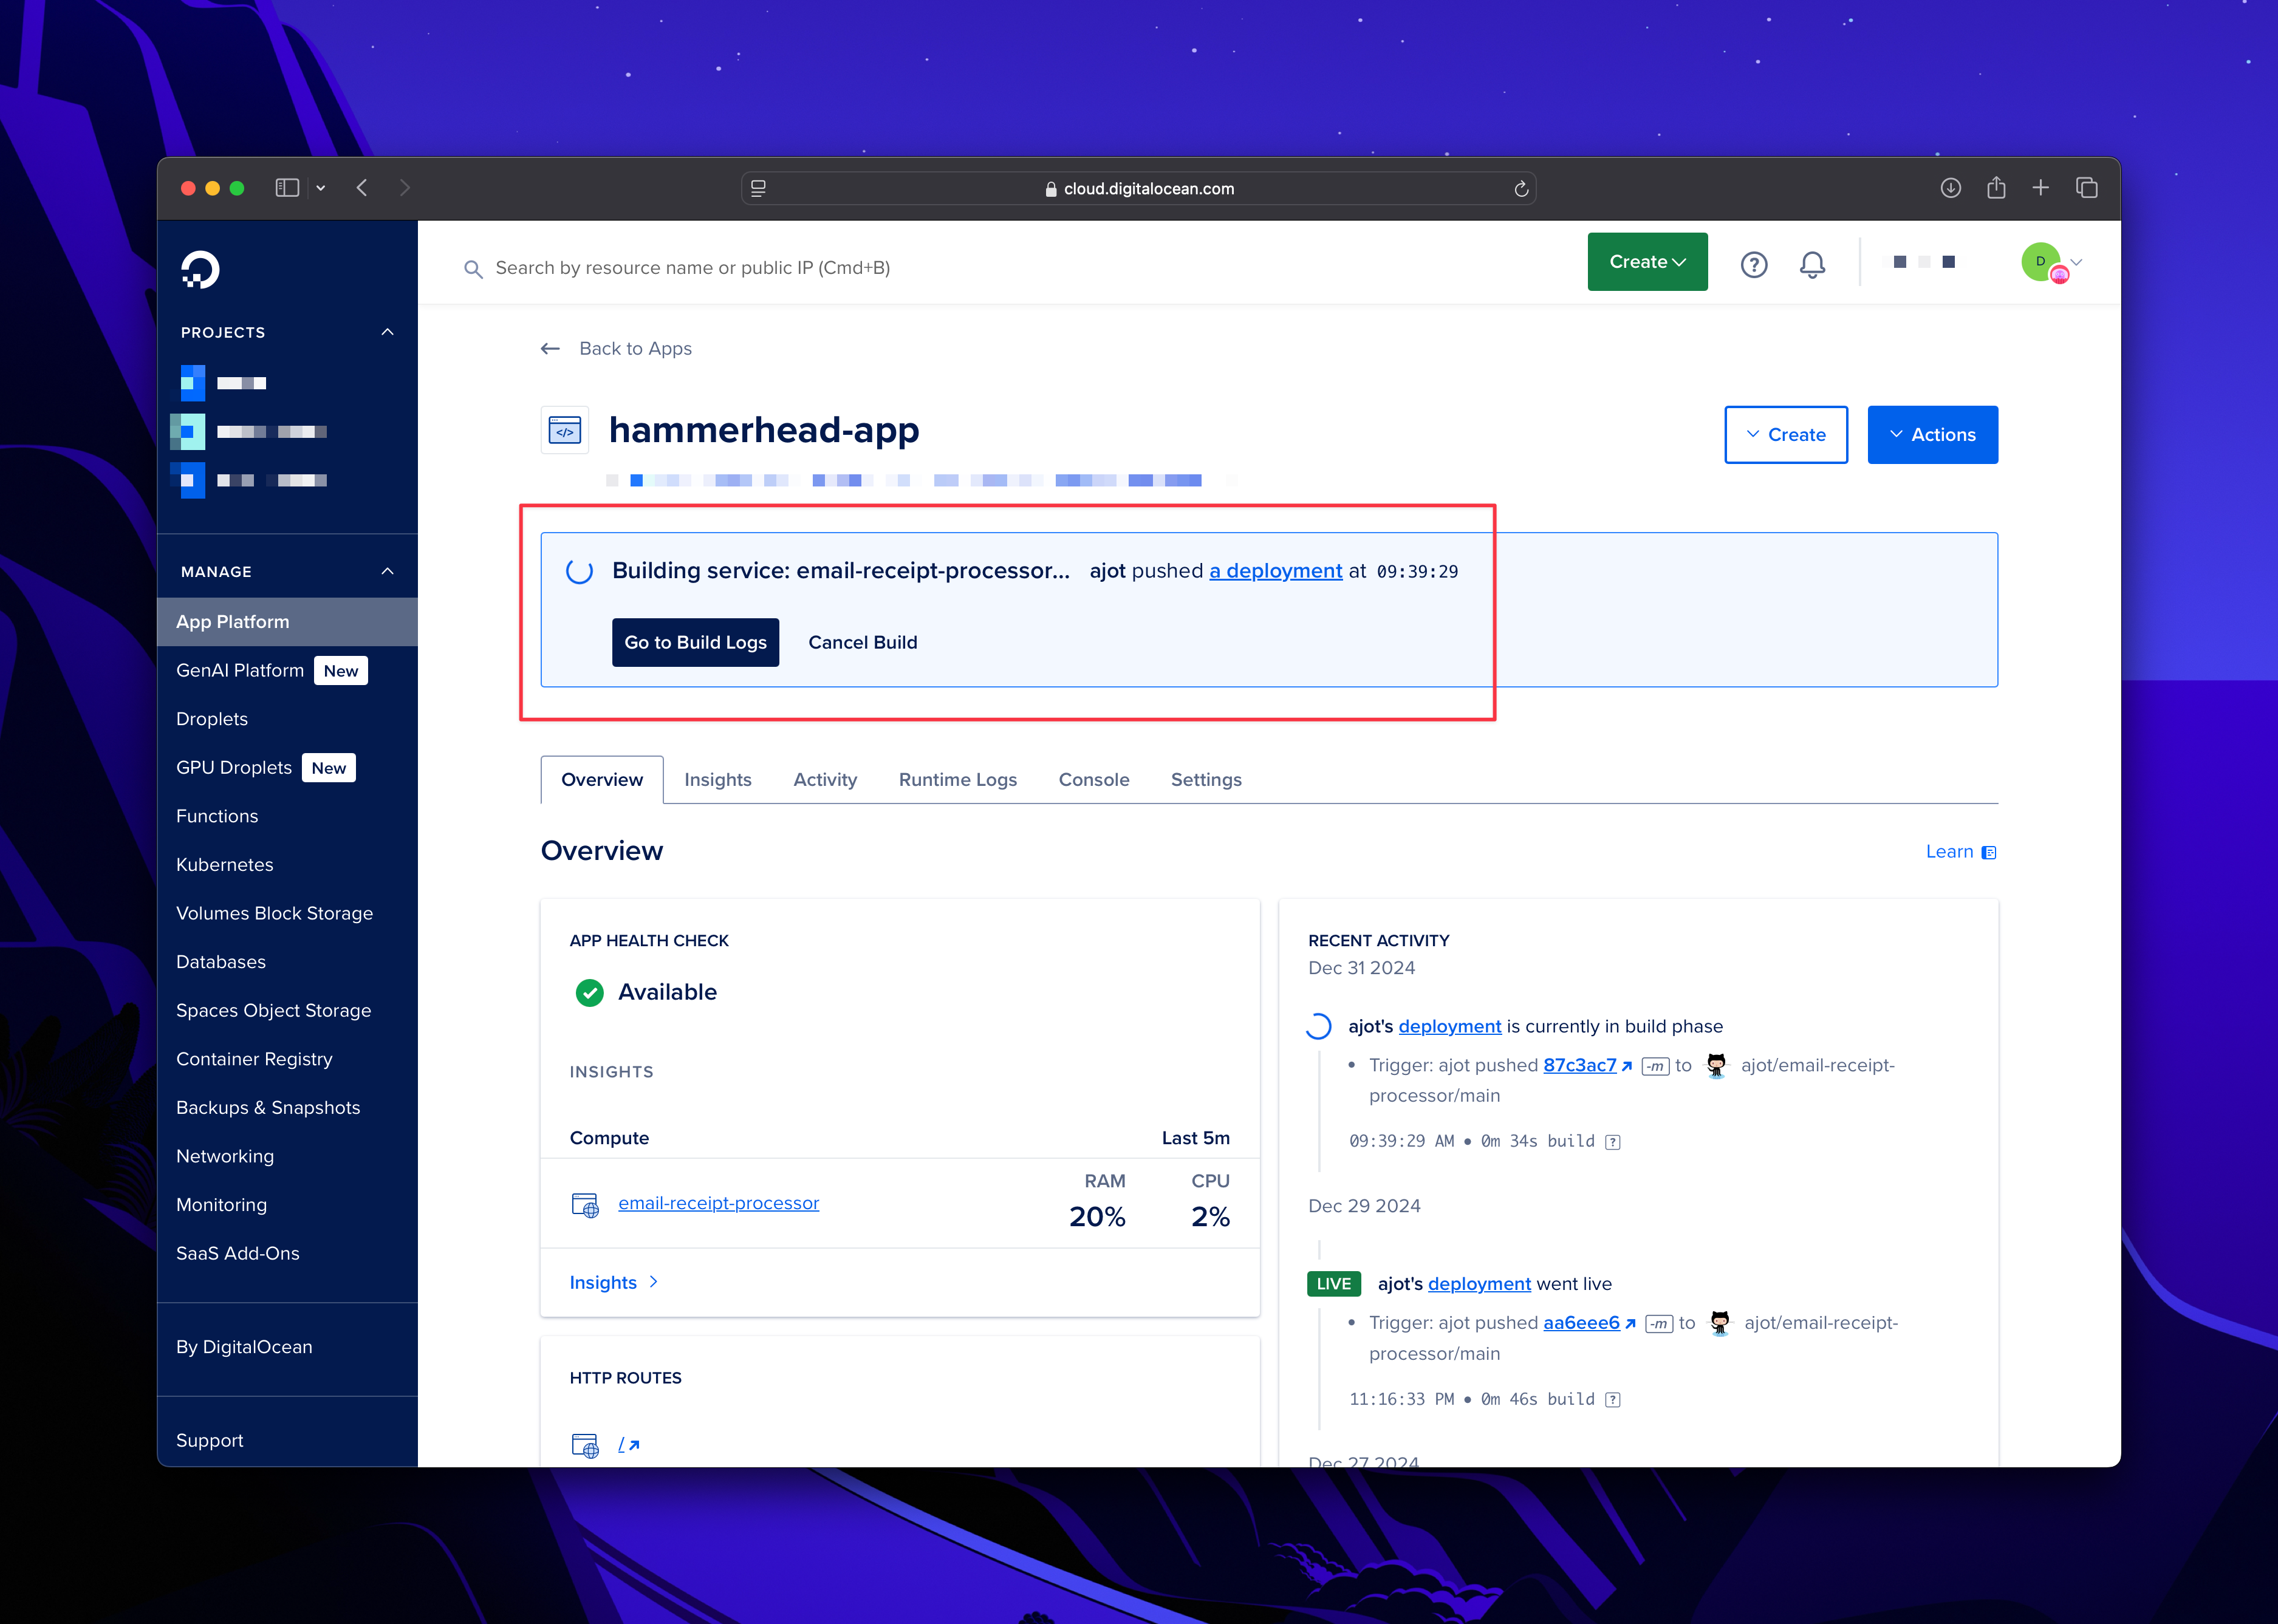Screen dimensions: 2278x1624
Task: Click the hammerhead-app code icon
Action: pyautogui.click(x=565, y=431)
